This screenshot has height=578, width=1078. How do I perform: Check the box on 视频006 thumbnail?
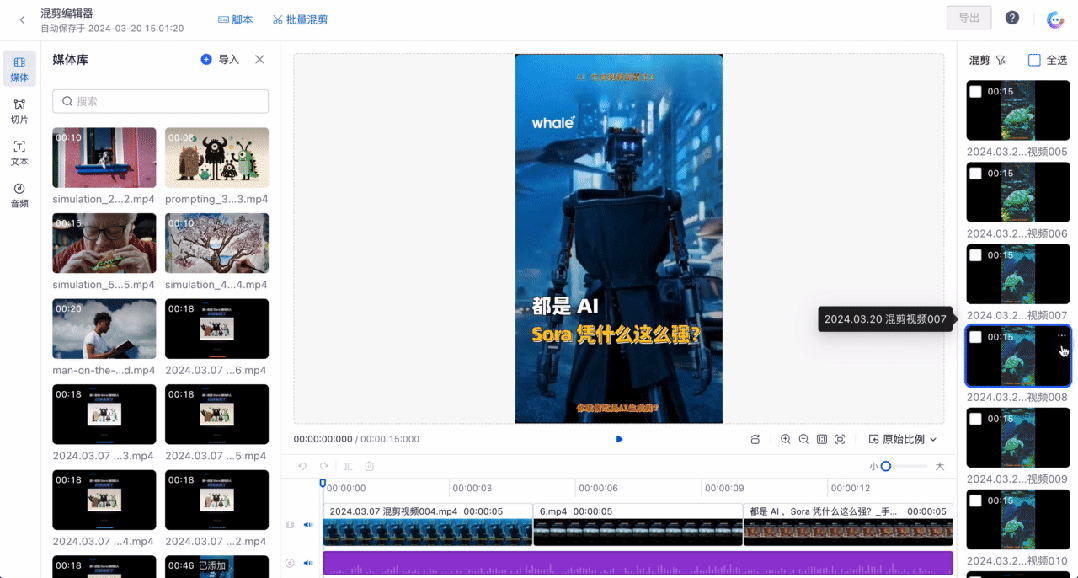coord(975,173)
